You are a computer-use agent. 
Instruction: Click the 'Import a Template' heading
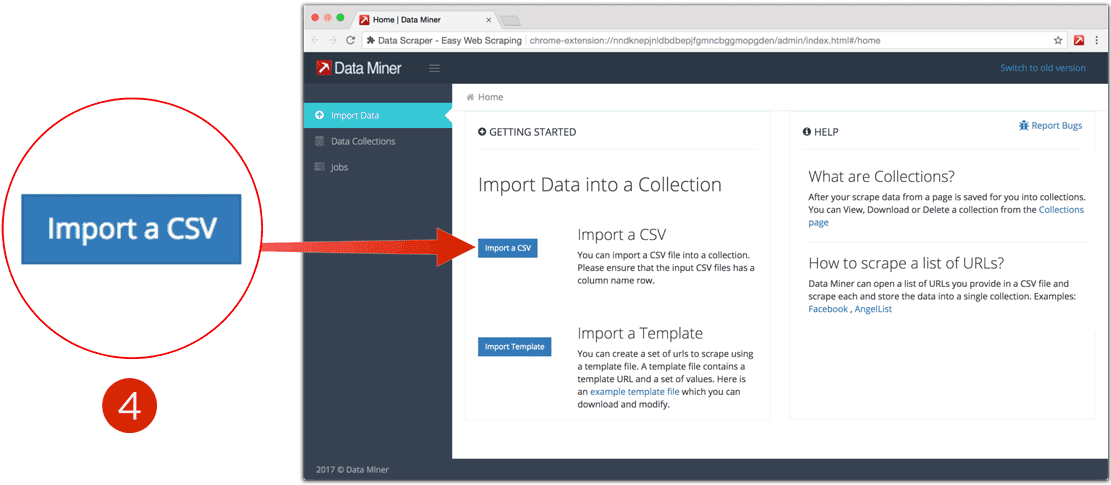(x=640, y=333)
